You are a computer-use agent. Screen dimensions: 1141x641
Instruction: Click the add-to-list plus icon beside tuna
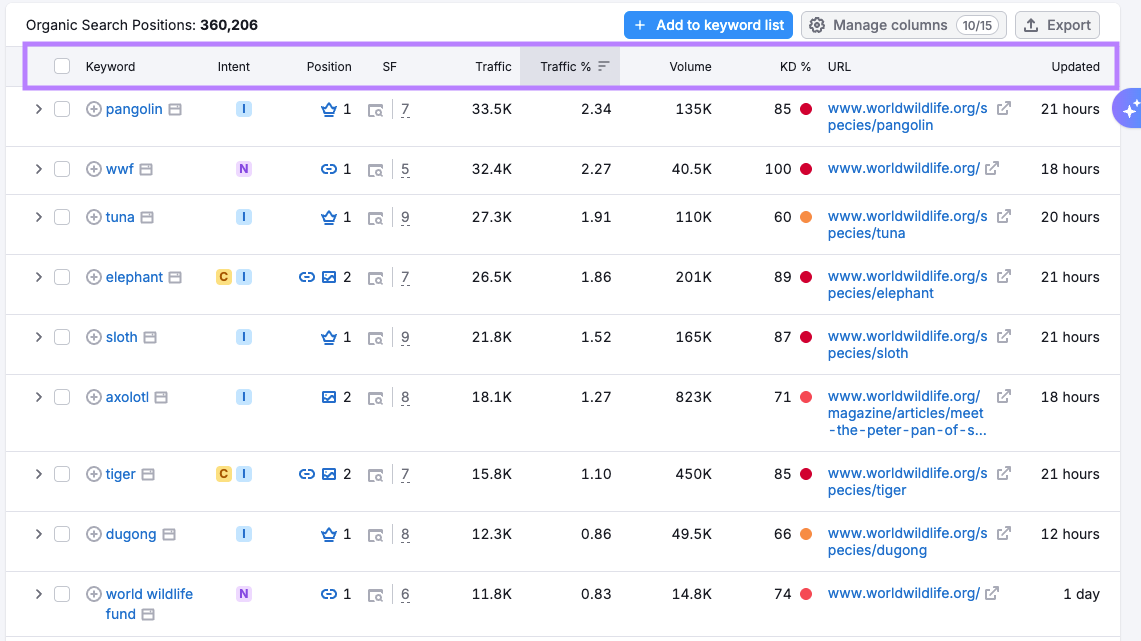point(92,216)
